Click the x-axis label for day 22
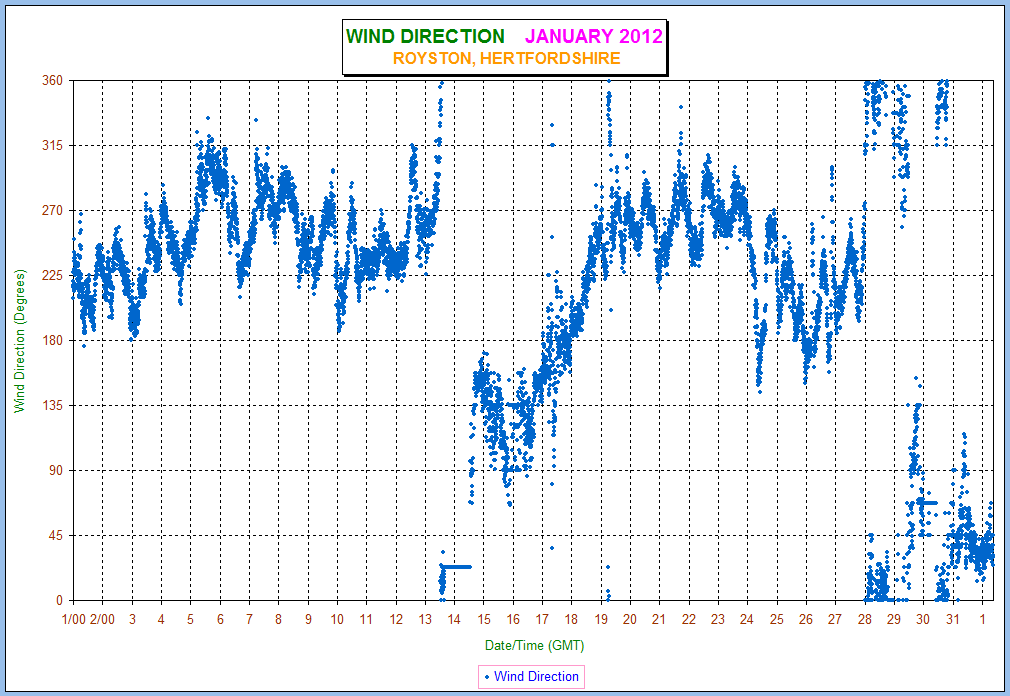This screenshot has width=1010, height=696. [689, 619]
